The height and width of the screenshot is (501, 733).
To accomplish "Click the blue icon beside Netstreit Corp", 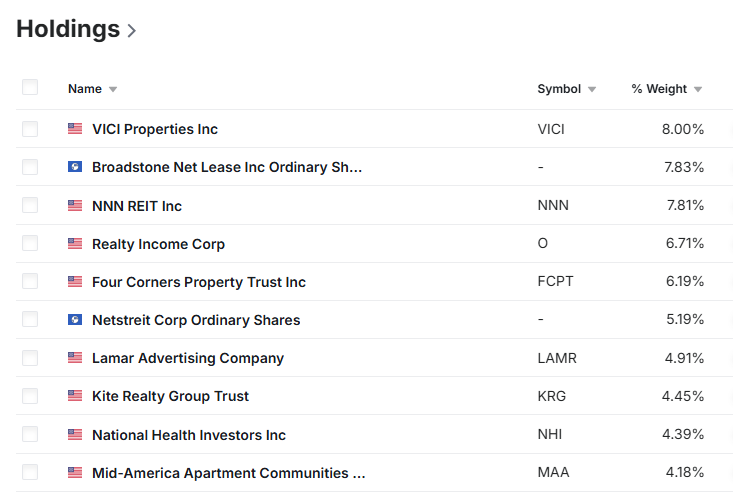I will tap(75, 320).
